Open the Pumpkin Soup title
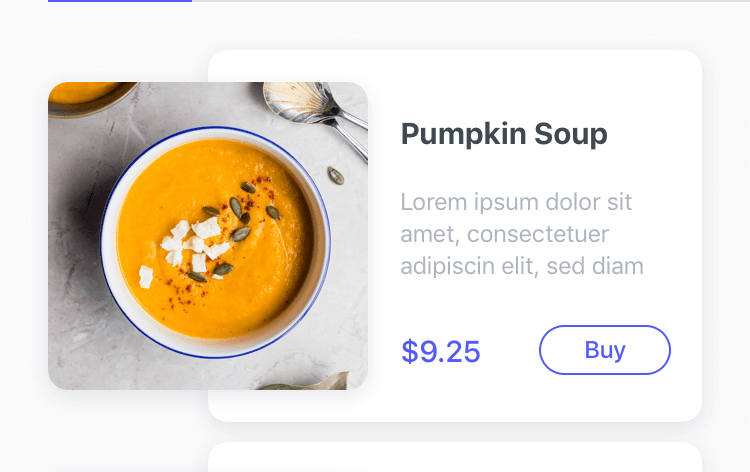 pyautogui.click(x=504, y=134)
